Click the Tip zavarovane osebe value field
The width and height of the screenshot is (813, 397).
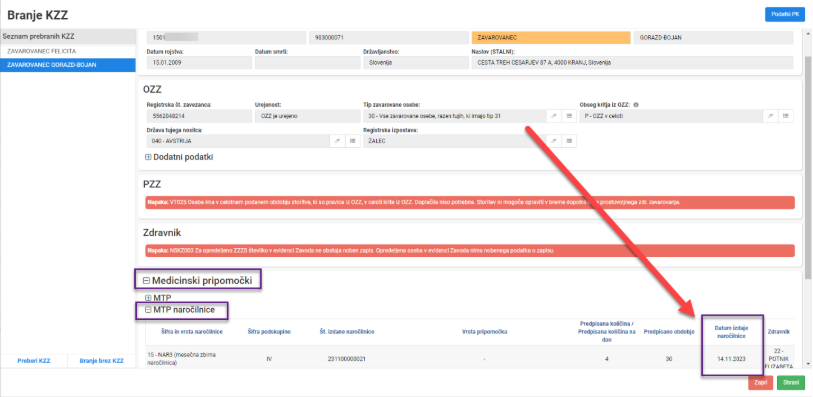click(x=455, y=116)
